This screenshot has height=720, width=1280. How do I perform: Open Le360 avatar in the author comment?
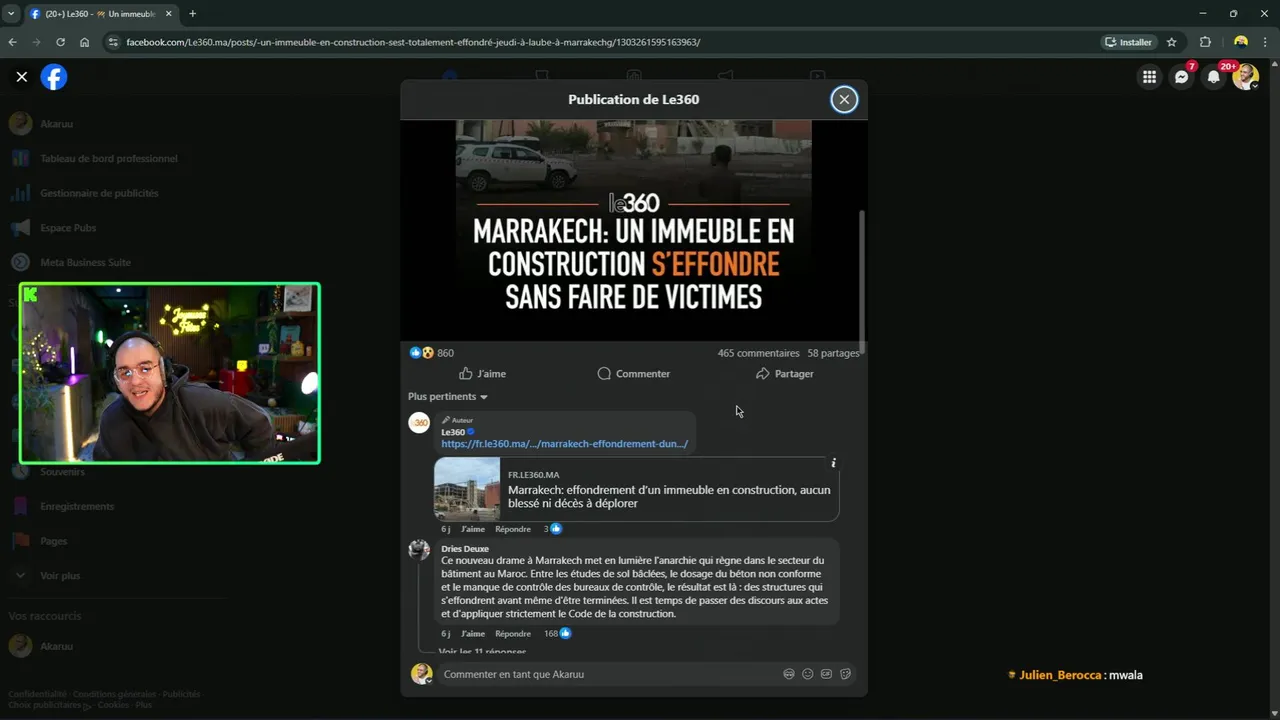(x=419, y=423)
